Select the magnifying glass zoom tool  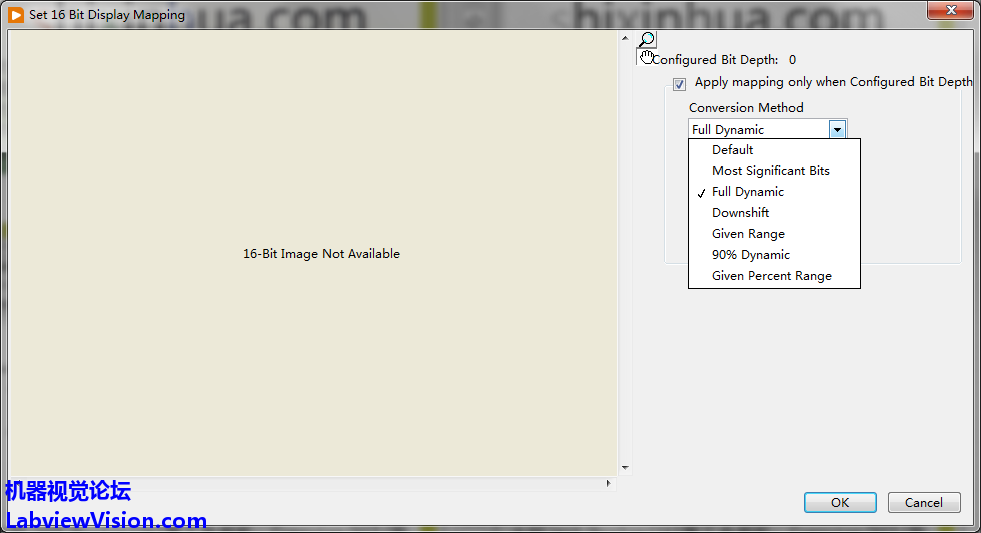point(647,40)
